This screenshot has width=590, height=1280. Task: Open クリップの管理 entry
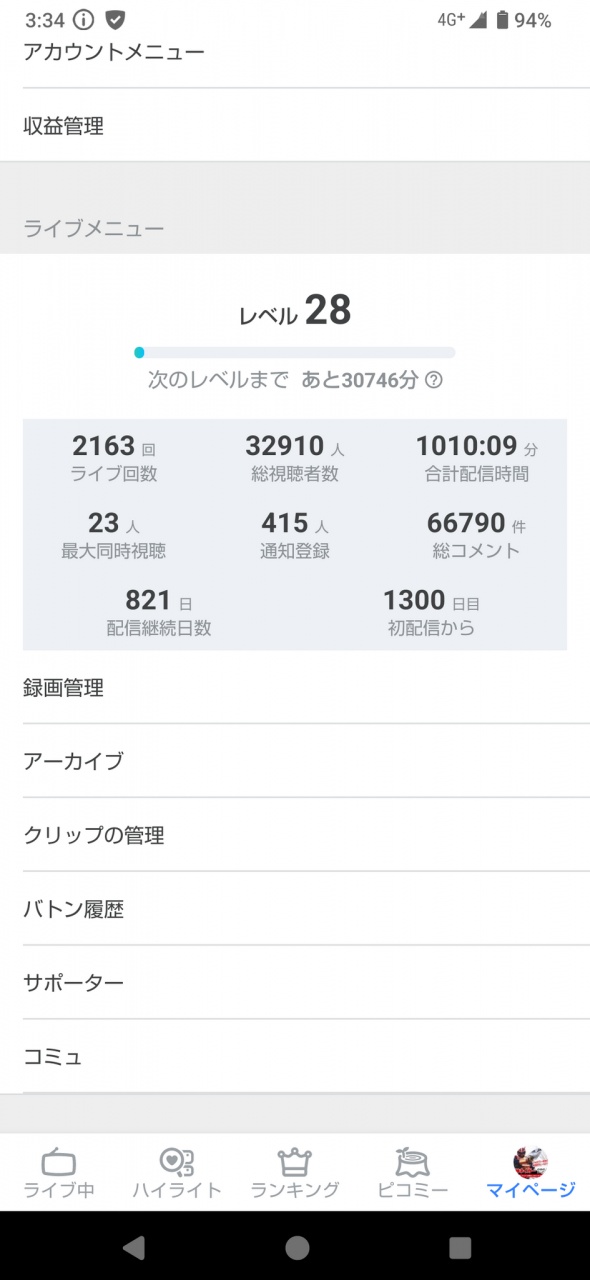[295, 835]
